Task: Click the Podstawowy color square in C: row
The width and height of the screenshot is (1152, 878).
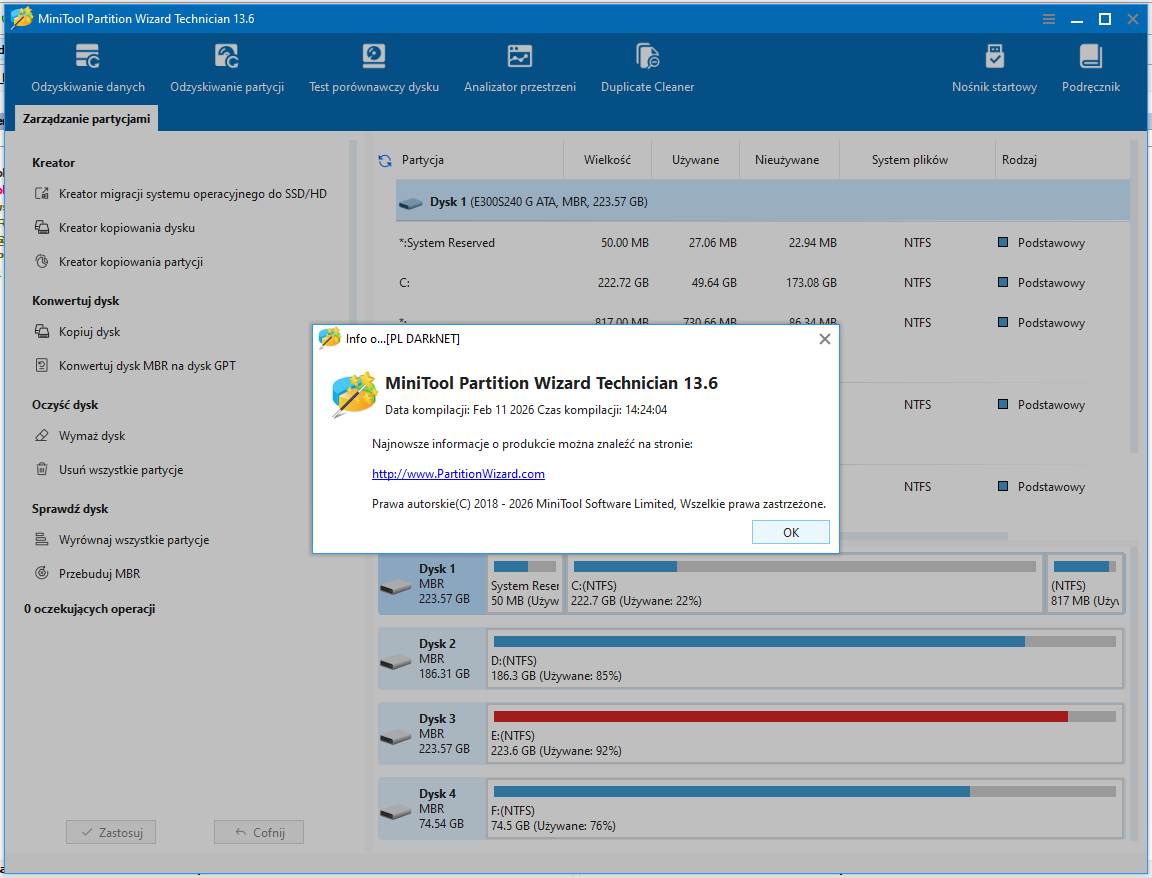Action: (x=1003, y=282)
